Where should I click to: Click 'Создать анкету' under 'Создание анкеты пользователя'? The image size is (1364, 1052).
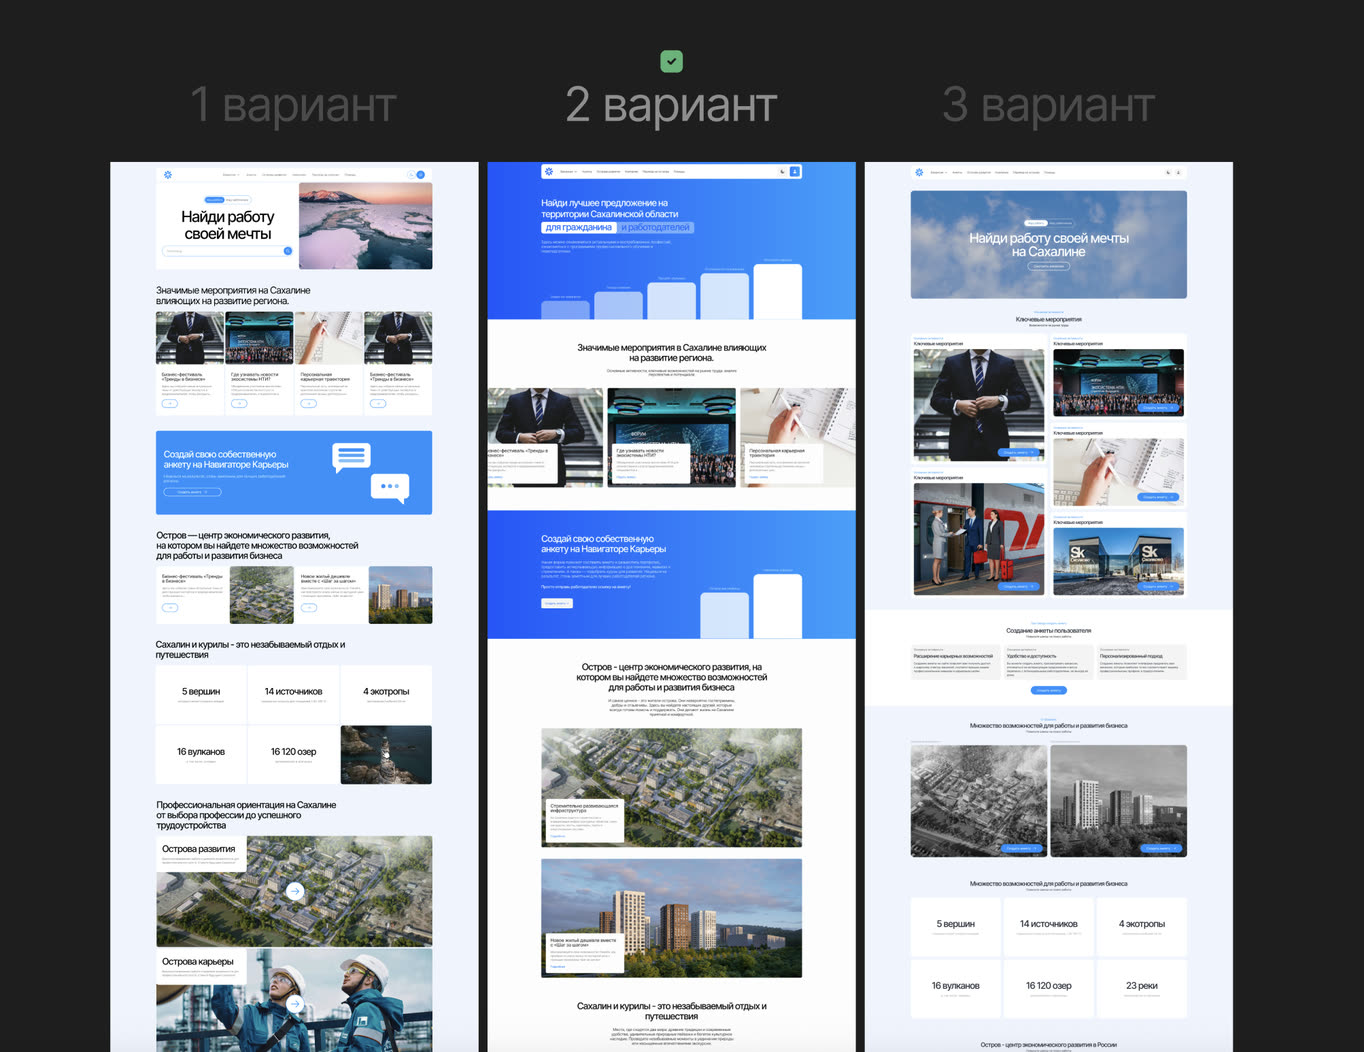click(x=1049, y=690)
